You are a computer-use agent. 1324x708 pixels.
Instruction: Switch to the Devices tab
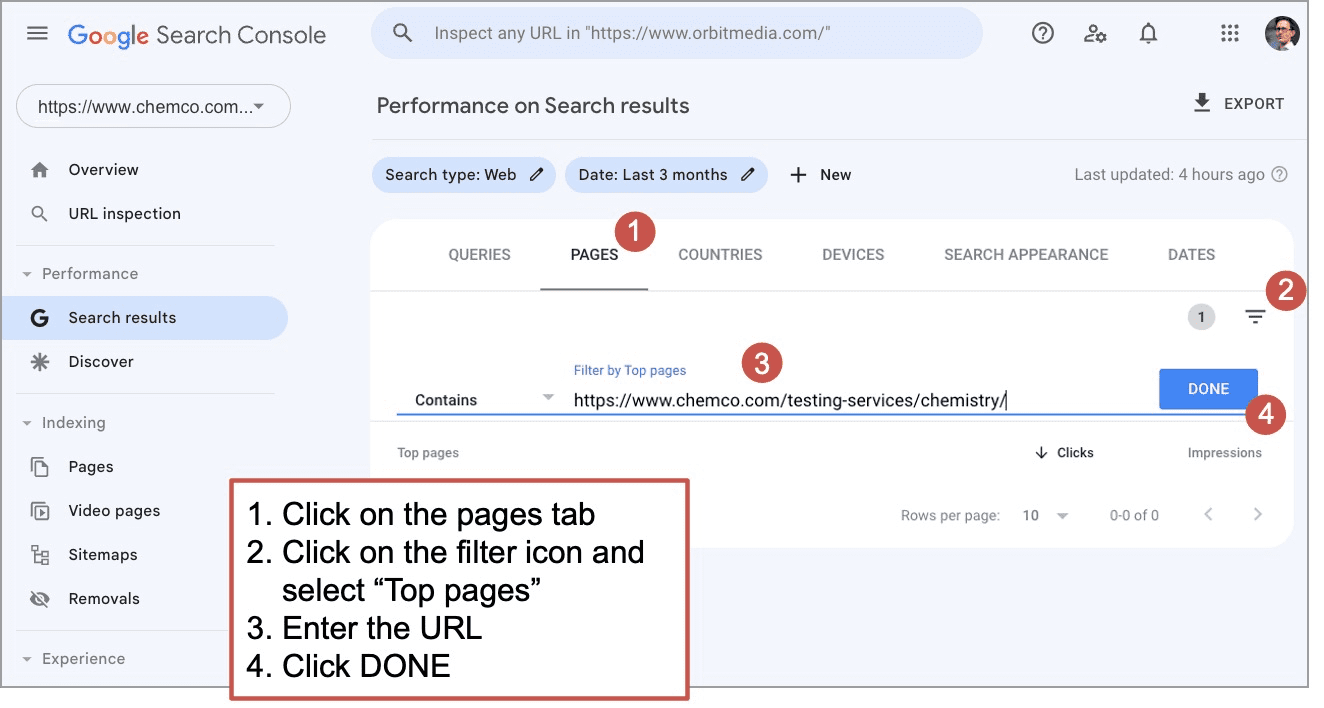pos(853,255)
